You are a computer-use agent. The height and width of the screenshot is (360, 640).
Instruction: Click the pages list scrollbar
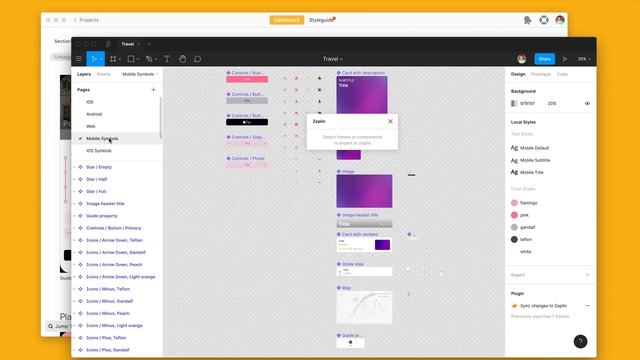point(160,118)
